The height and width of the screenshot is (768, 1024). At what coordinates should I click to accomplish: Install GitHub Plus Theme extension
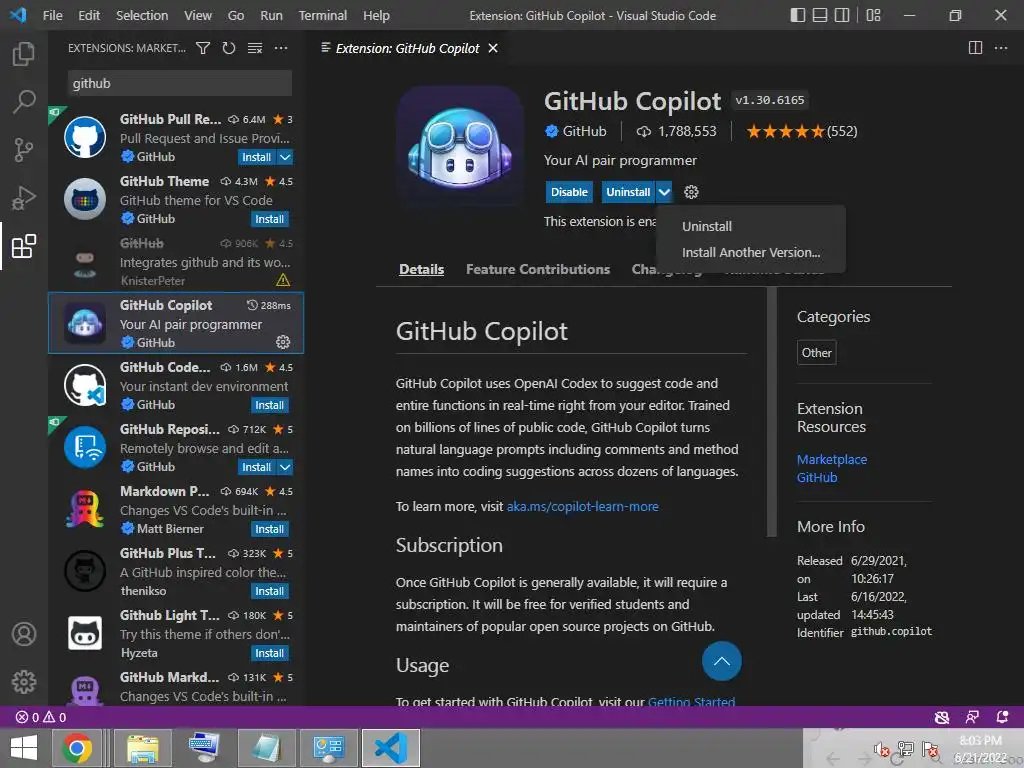(x=270, y=591)
